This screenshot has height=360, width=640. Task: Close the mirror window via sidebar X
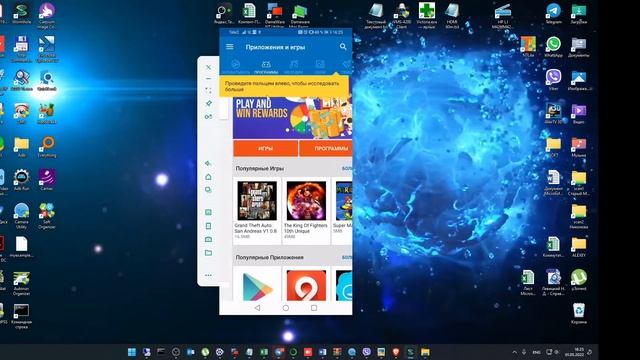coord(209,67)
